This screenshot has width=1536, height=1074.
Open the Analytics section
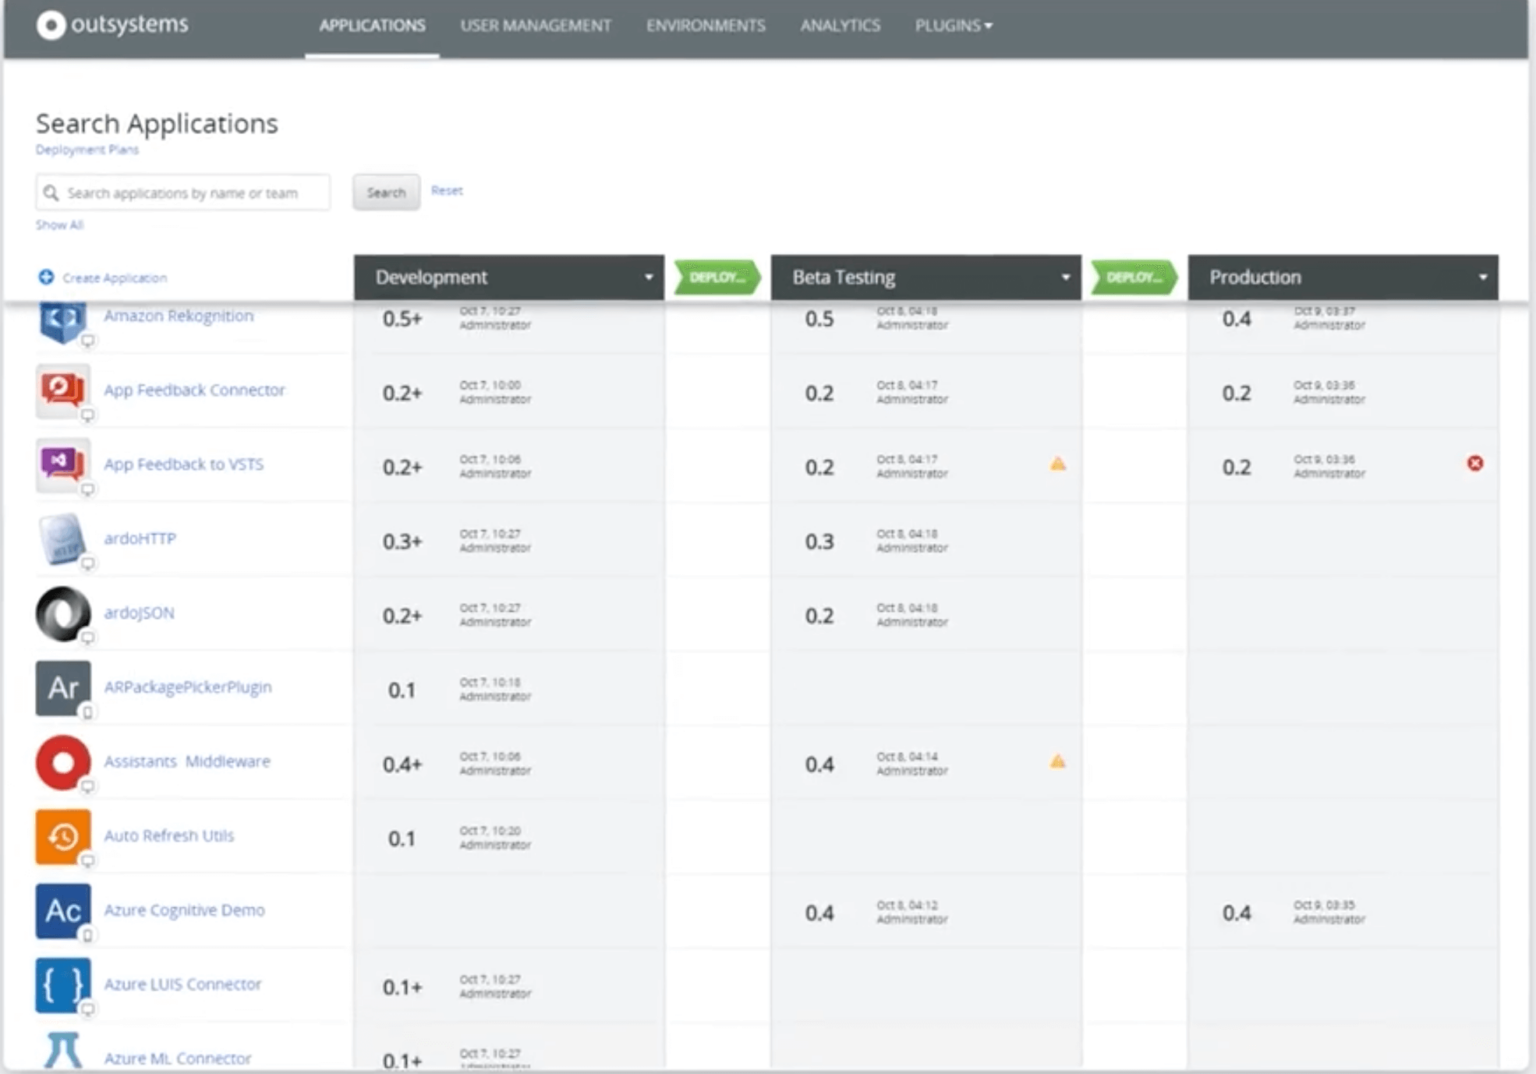click(839, 26)
